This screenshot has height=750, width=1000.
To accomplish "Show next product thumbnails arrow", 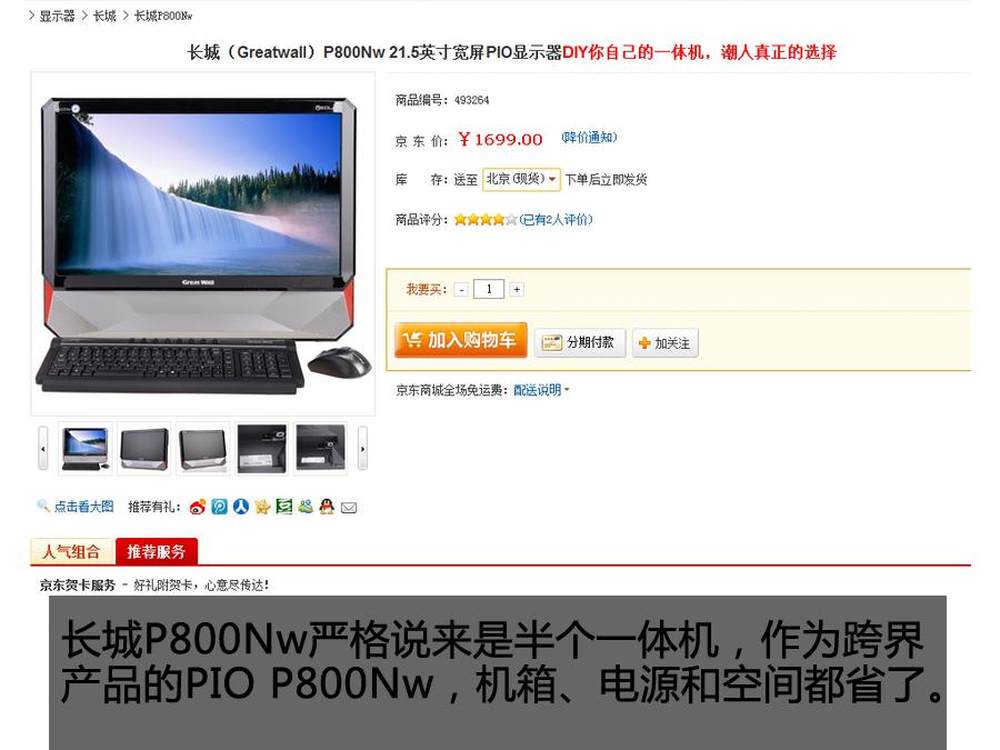I will (x=362, y=449).
